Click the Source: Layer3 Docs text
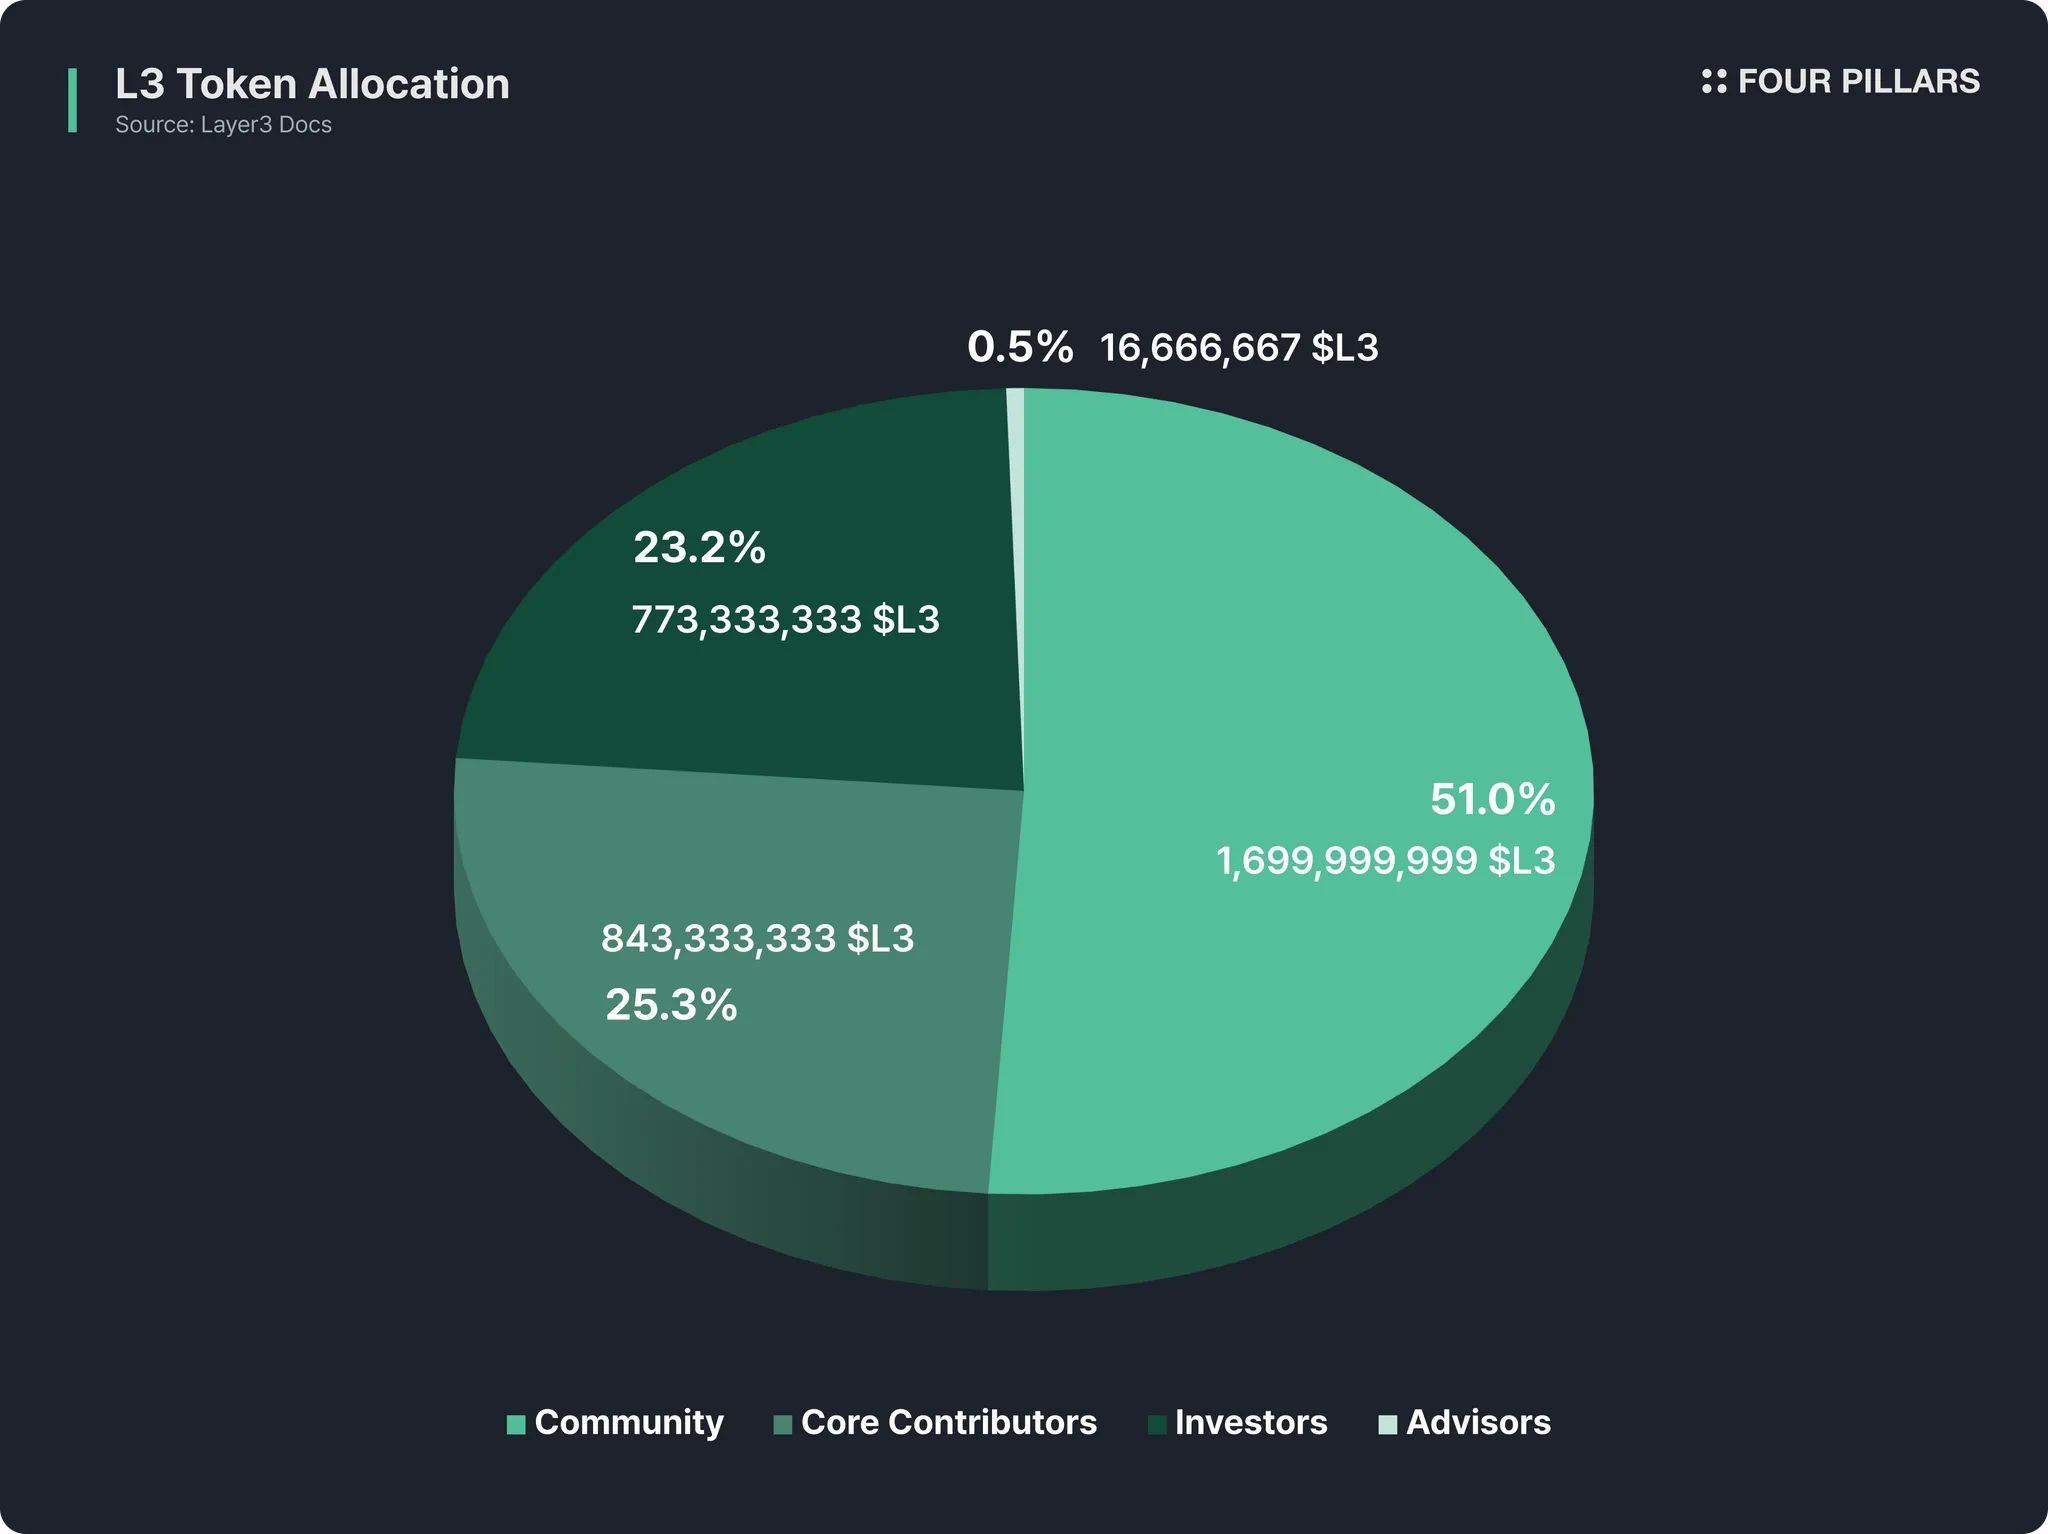2048x1534 pixels. click(x=223, y=125)
